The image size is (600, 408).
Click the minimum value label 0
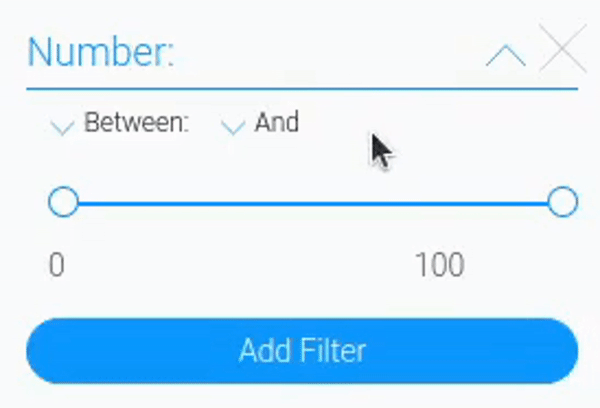[x=57, y=265]
